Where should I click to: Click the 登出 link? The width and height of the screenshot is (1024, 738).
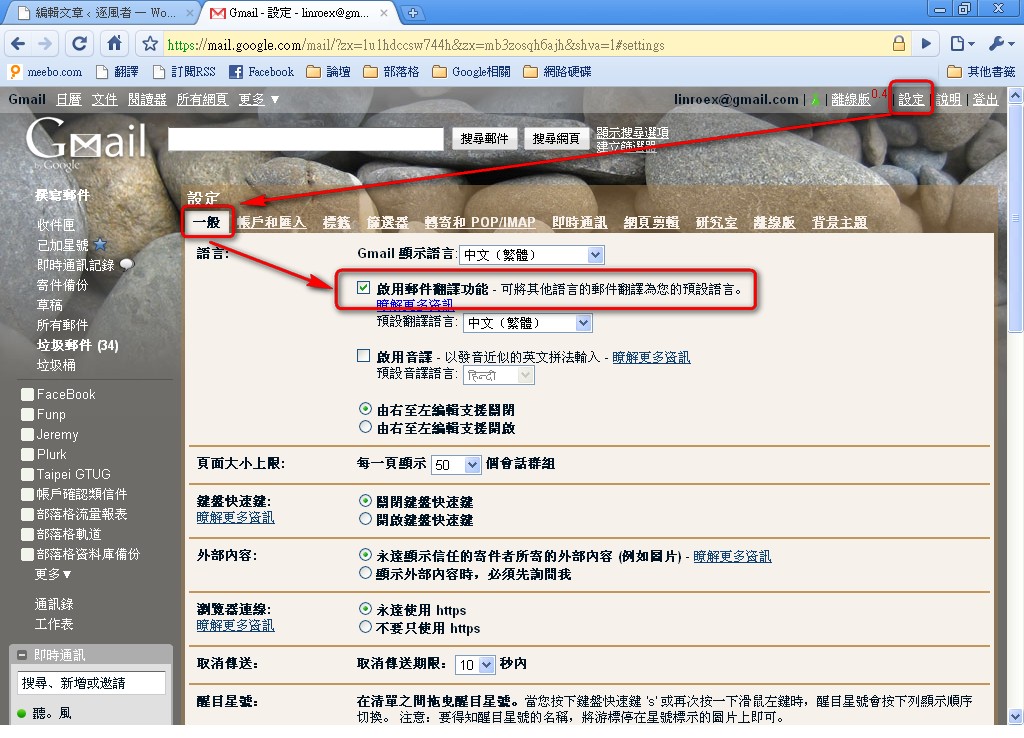(985, 99)
